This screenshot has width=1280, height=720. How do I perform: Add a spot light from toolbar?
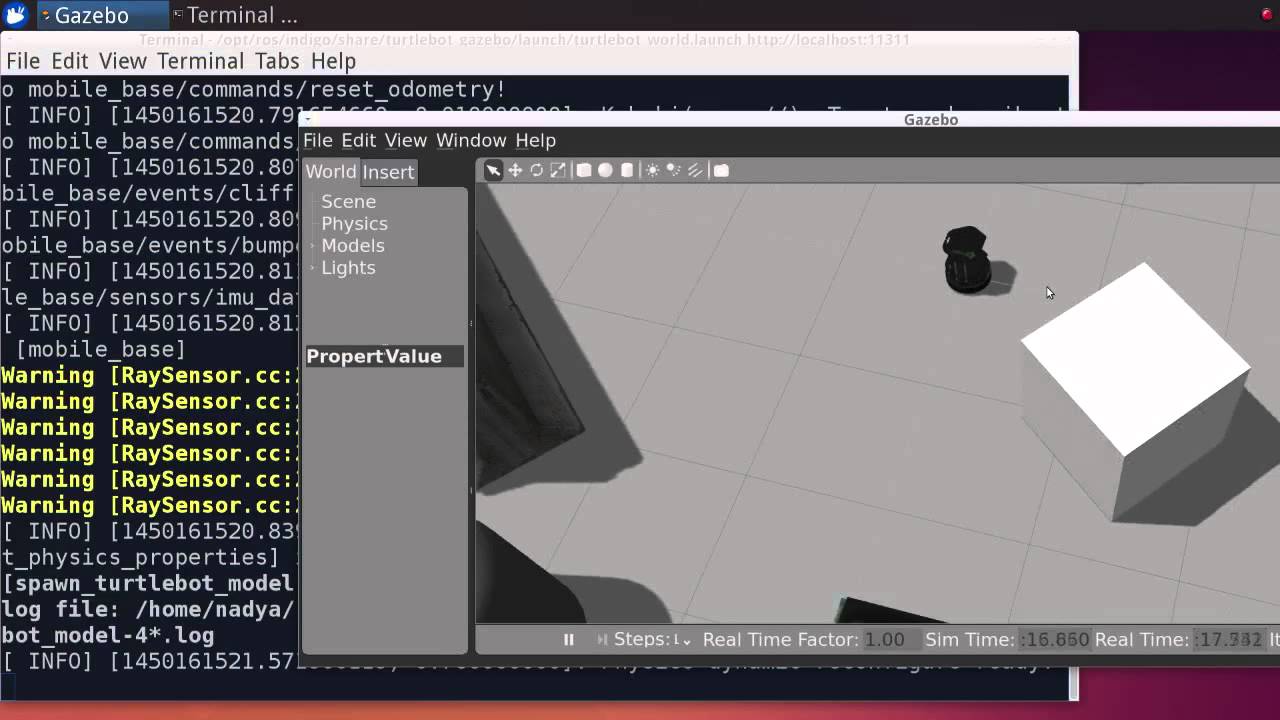673,170
